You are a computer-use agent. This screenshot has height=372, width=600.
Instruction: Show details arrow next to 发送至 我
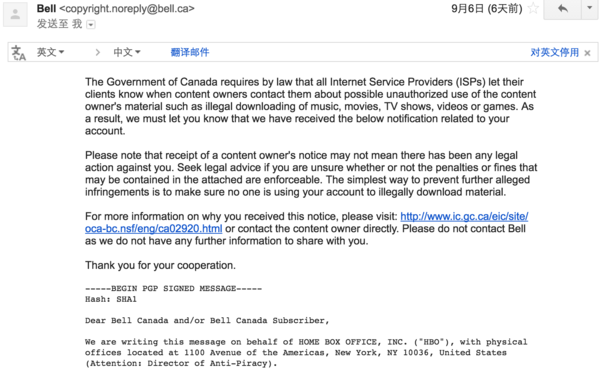click(x=91, y=25)
